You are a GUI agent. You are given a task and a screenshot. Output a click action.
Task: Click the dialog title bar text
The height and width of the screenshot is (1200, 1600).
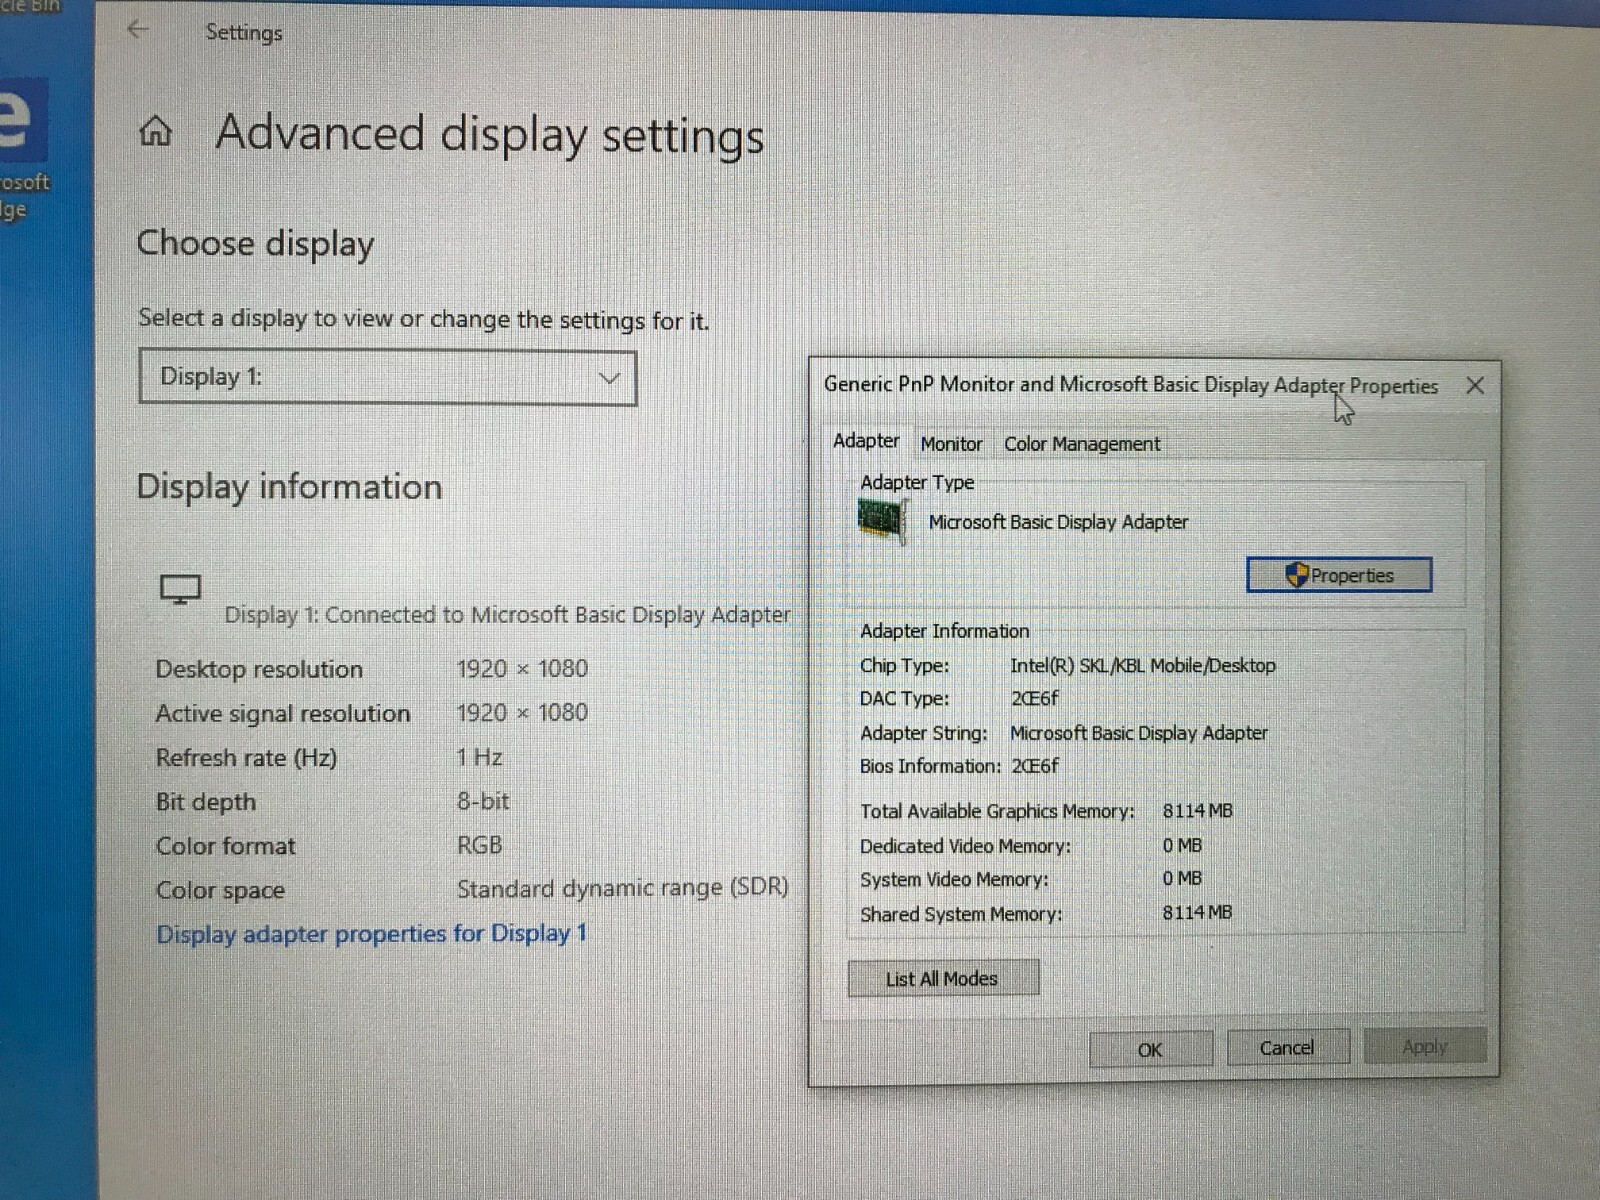(x=1131, y=385)
